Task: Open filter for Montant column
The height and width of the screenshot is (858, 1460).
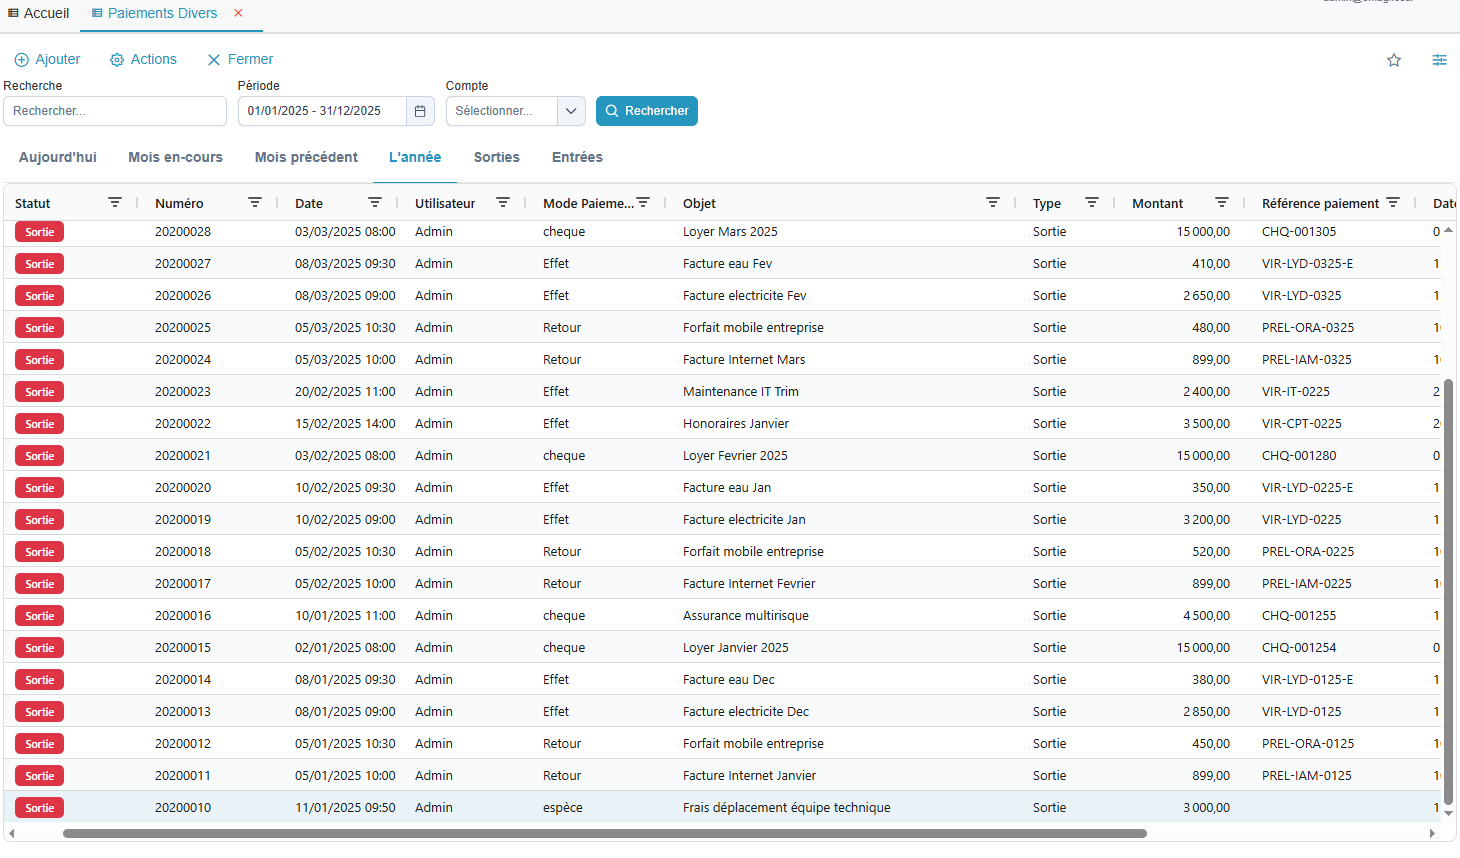Action: pyautogui.click(x=1222, y=203)
